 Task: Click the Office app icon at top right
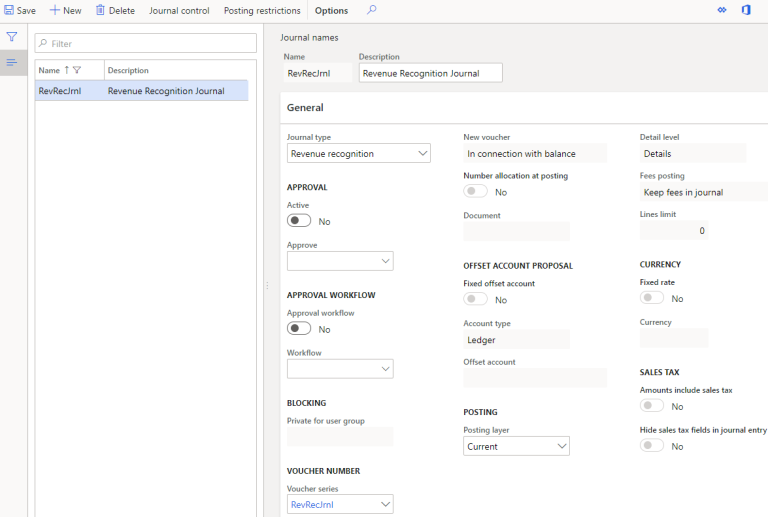click(x=746, y=10)
